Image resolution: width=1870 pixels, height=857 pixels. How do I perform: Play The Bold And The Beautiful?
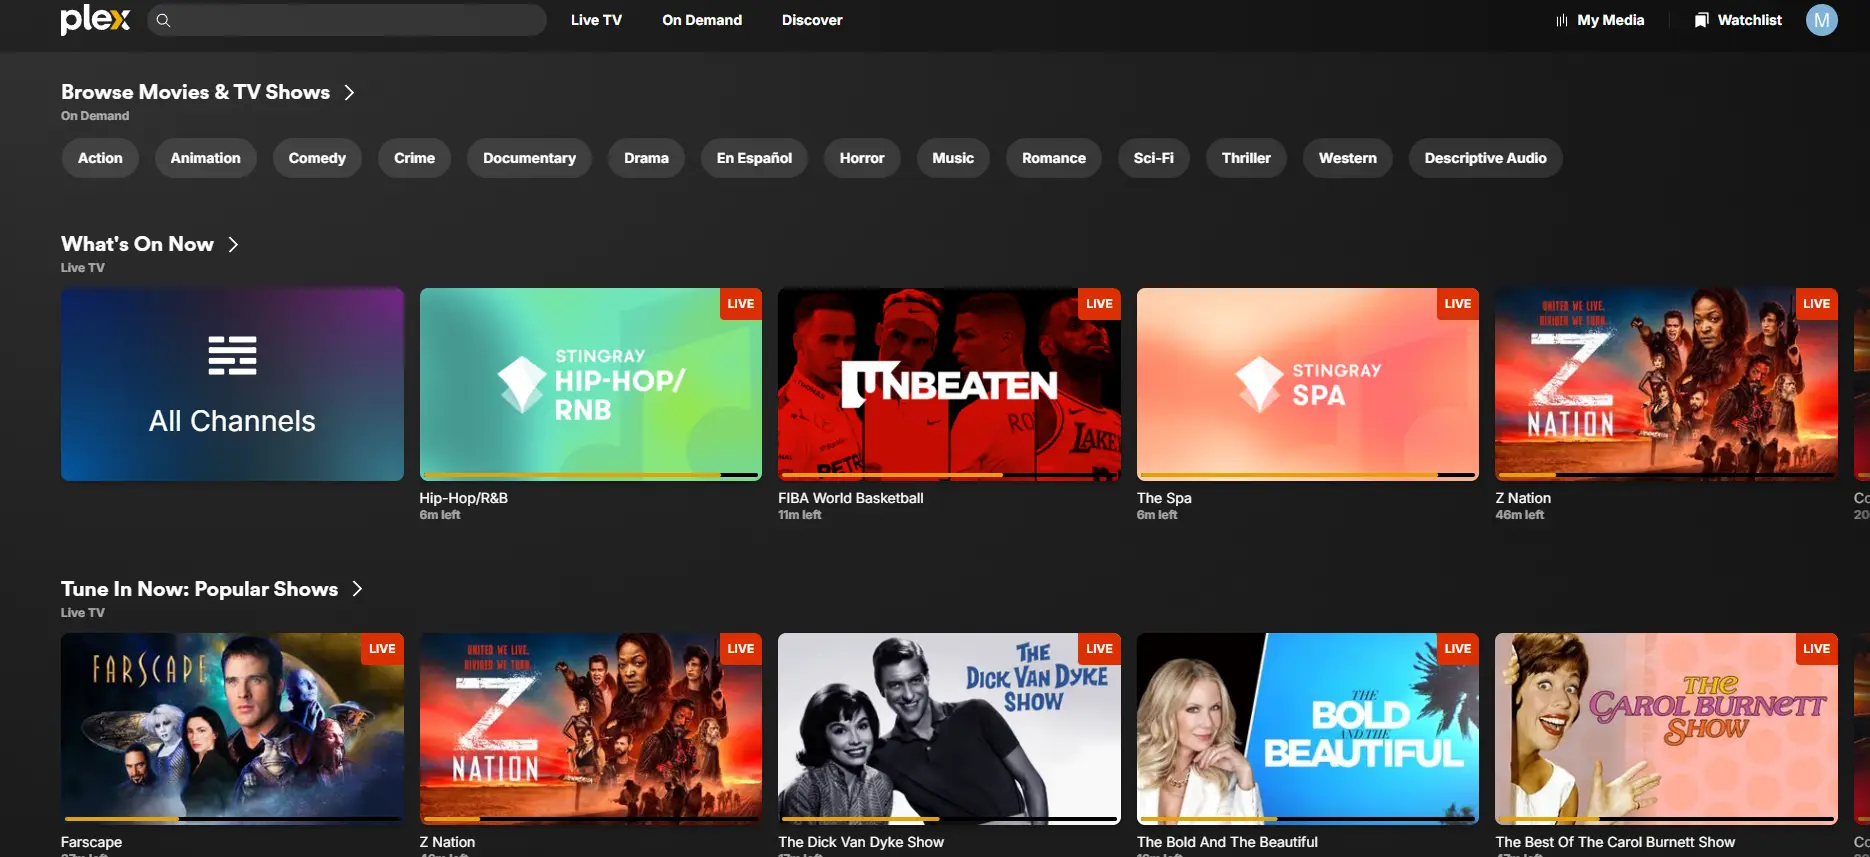click(x=1308, y=729)
